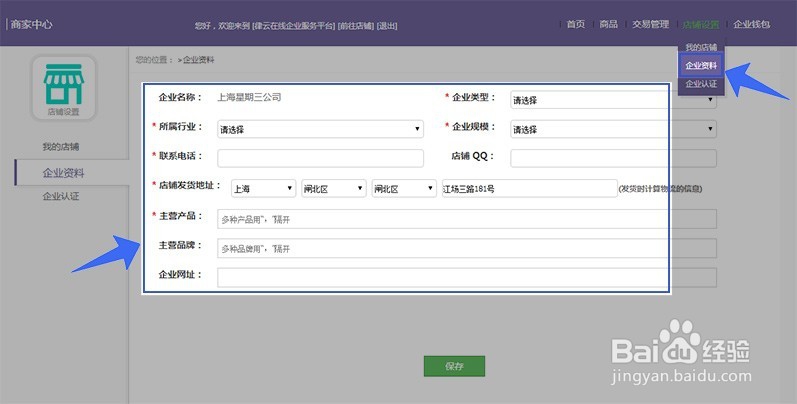This screenshot has width=797, height=404.
Task: Open the 所属行业 dropdown
Action: point(320,129)
